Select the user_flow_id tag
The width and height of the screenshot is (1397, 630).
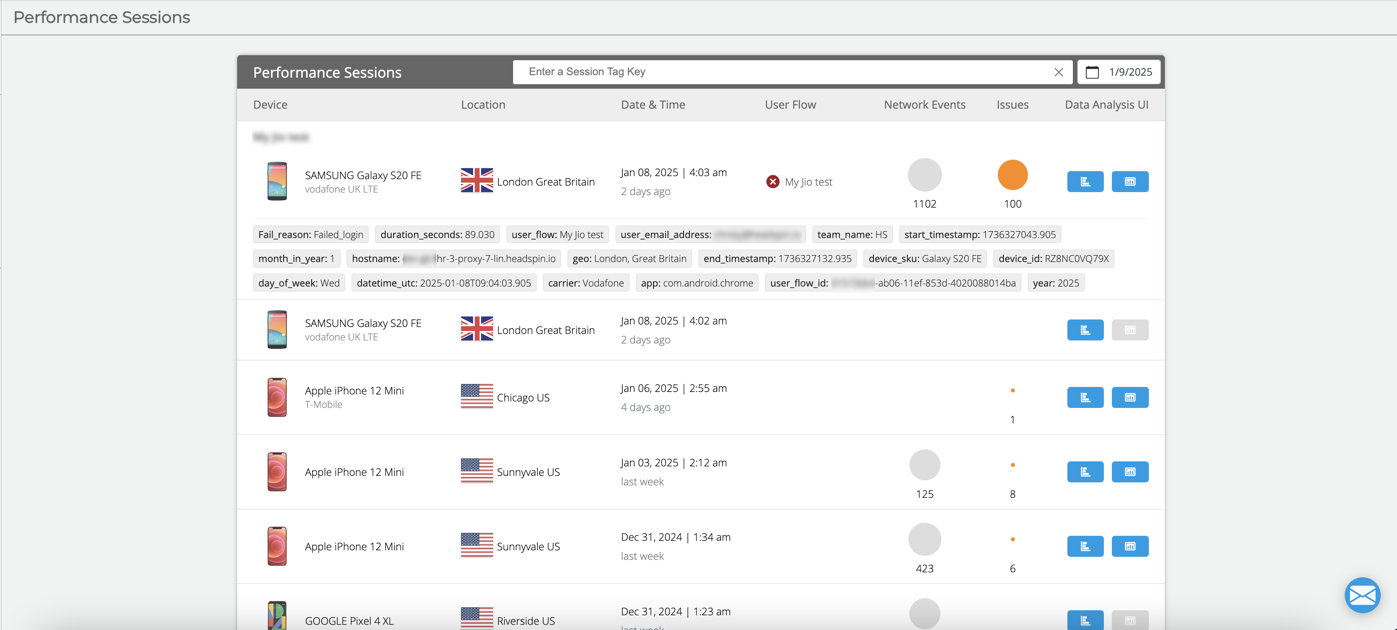pos(893,283)
